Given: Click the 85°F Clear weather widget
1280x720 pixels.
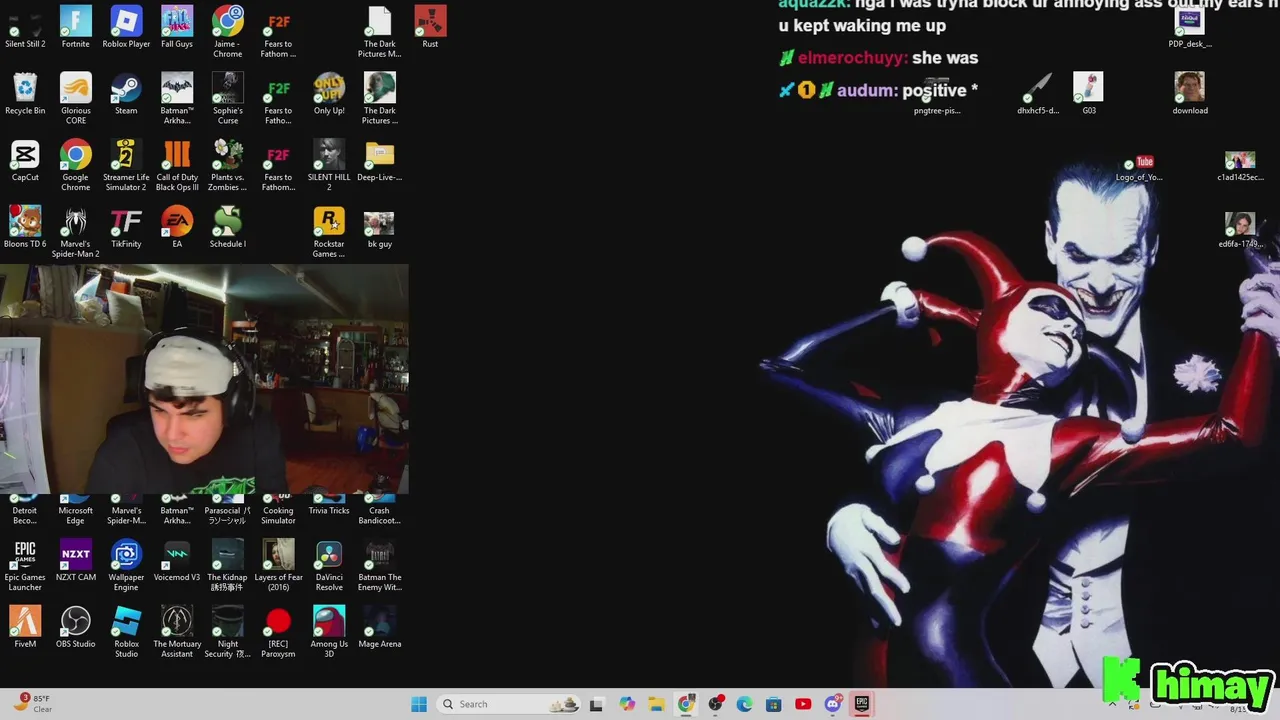Looking at the screenshot, I should [x=32, y=704].
